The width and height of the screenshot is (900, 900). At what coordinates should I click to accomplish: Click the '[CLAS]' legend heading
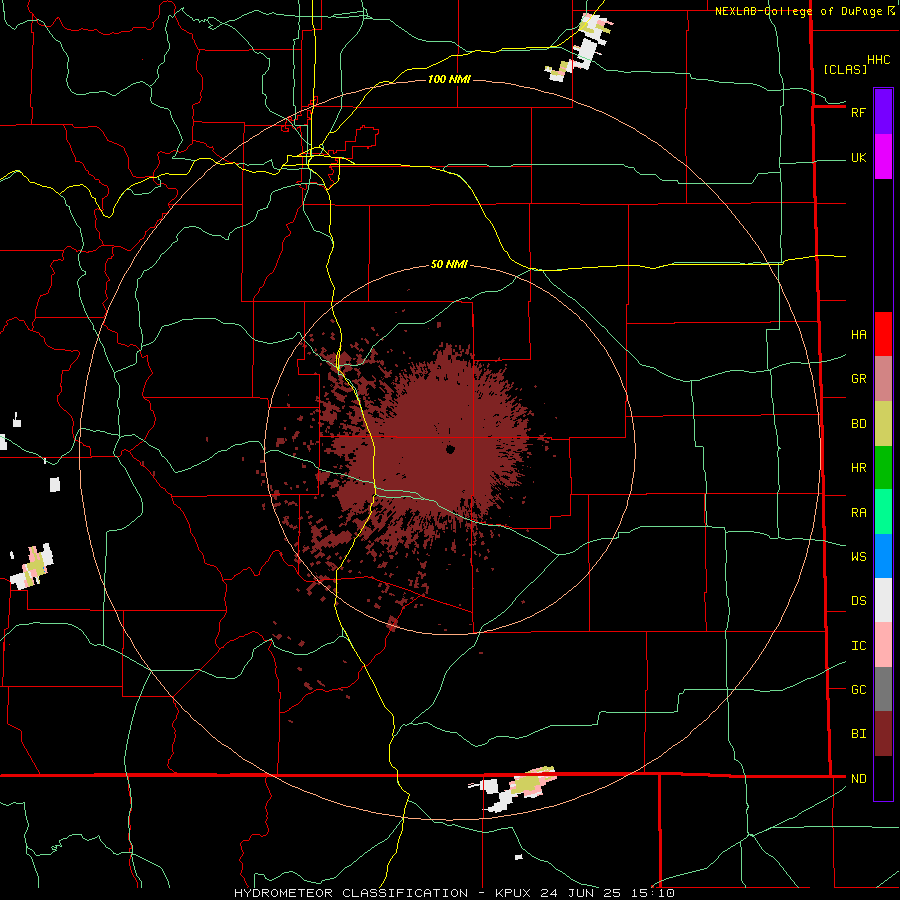(x=844, y=70)
